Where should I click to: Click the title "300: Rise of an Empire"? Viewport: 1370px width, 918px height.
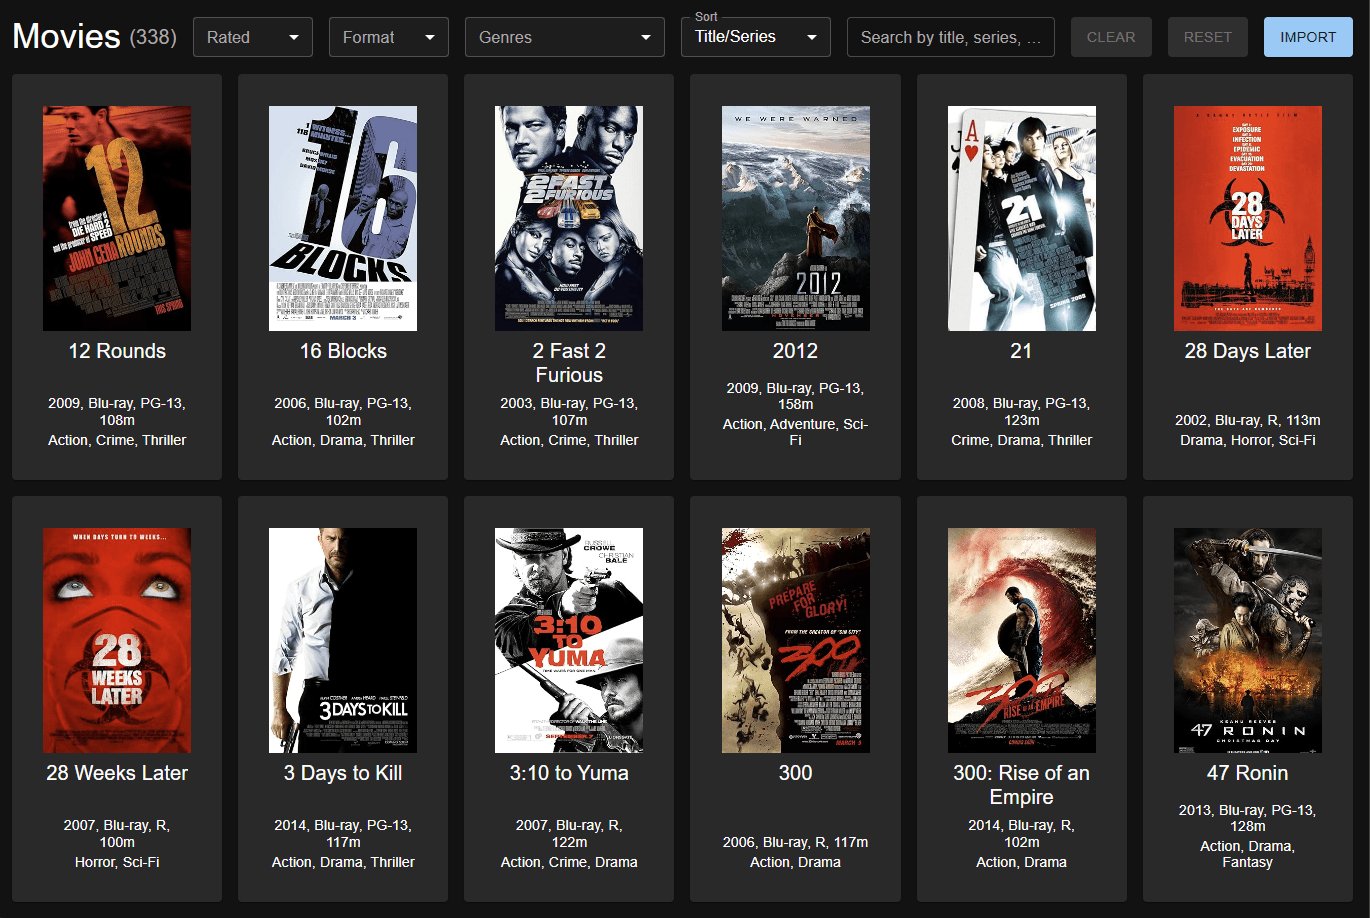(x=1021, y=785)
